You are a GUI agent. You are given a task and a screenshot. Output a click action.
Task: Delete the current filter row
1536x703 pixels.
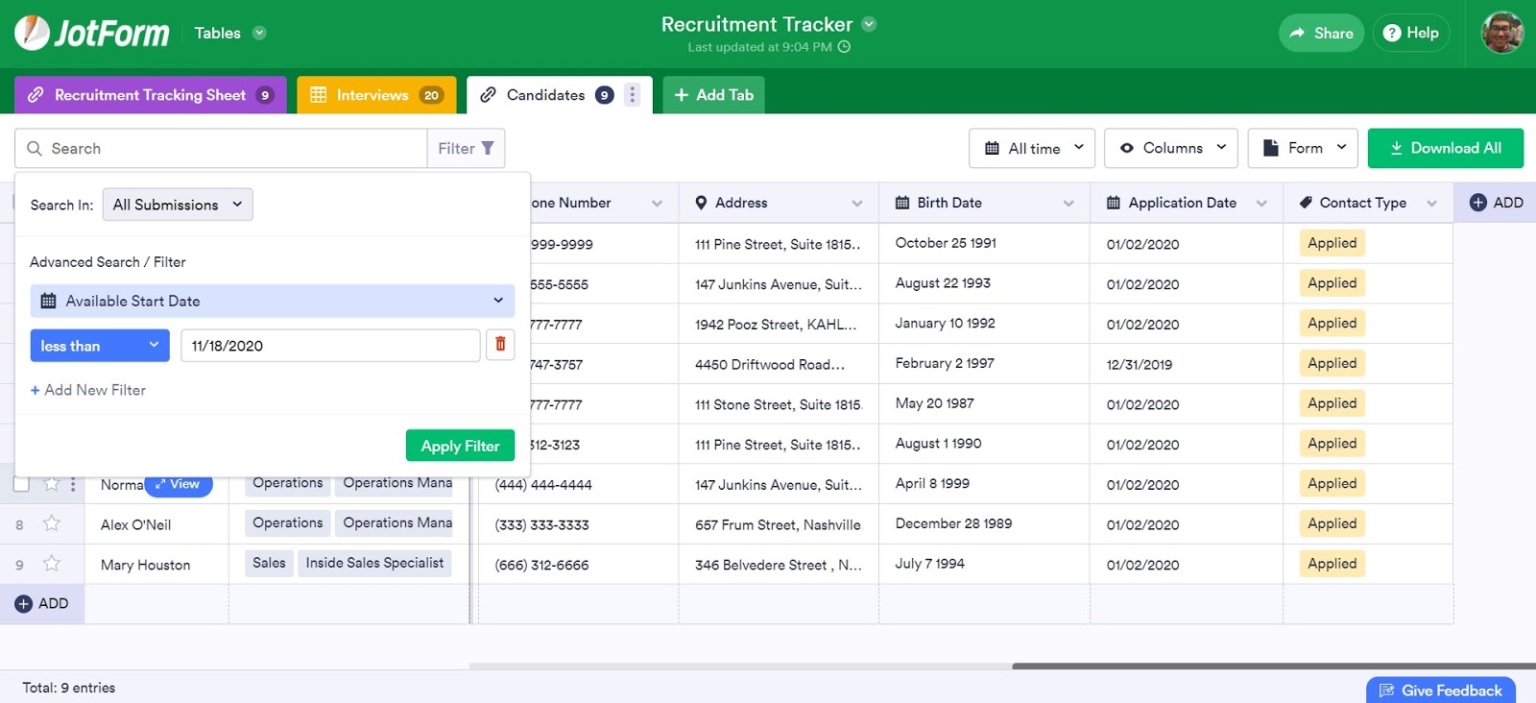click(x=500, y=345)
